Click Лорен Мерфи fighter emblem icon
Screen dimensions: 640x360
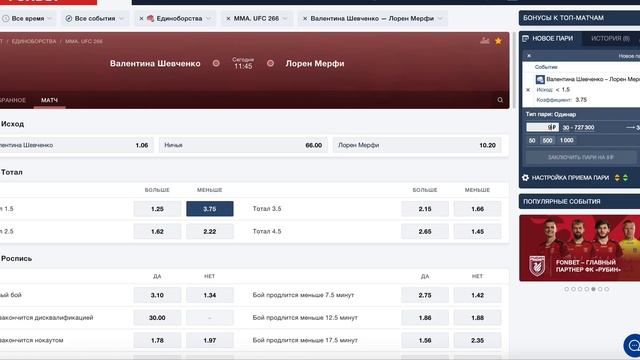tap(270, 63)
